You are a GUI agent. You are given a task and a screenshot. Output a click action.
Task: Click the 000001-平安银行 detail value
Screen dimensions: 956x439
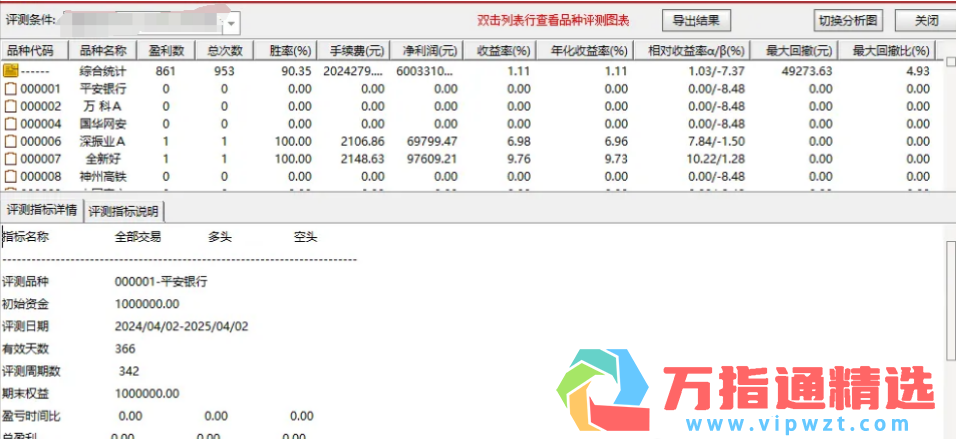[x=161, y=282]
